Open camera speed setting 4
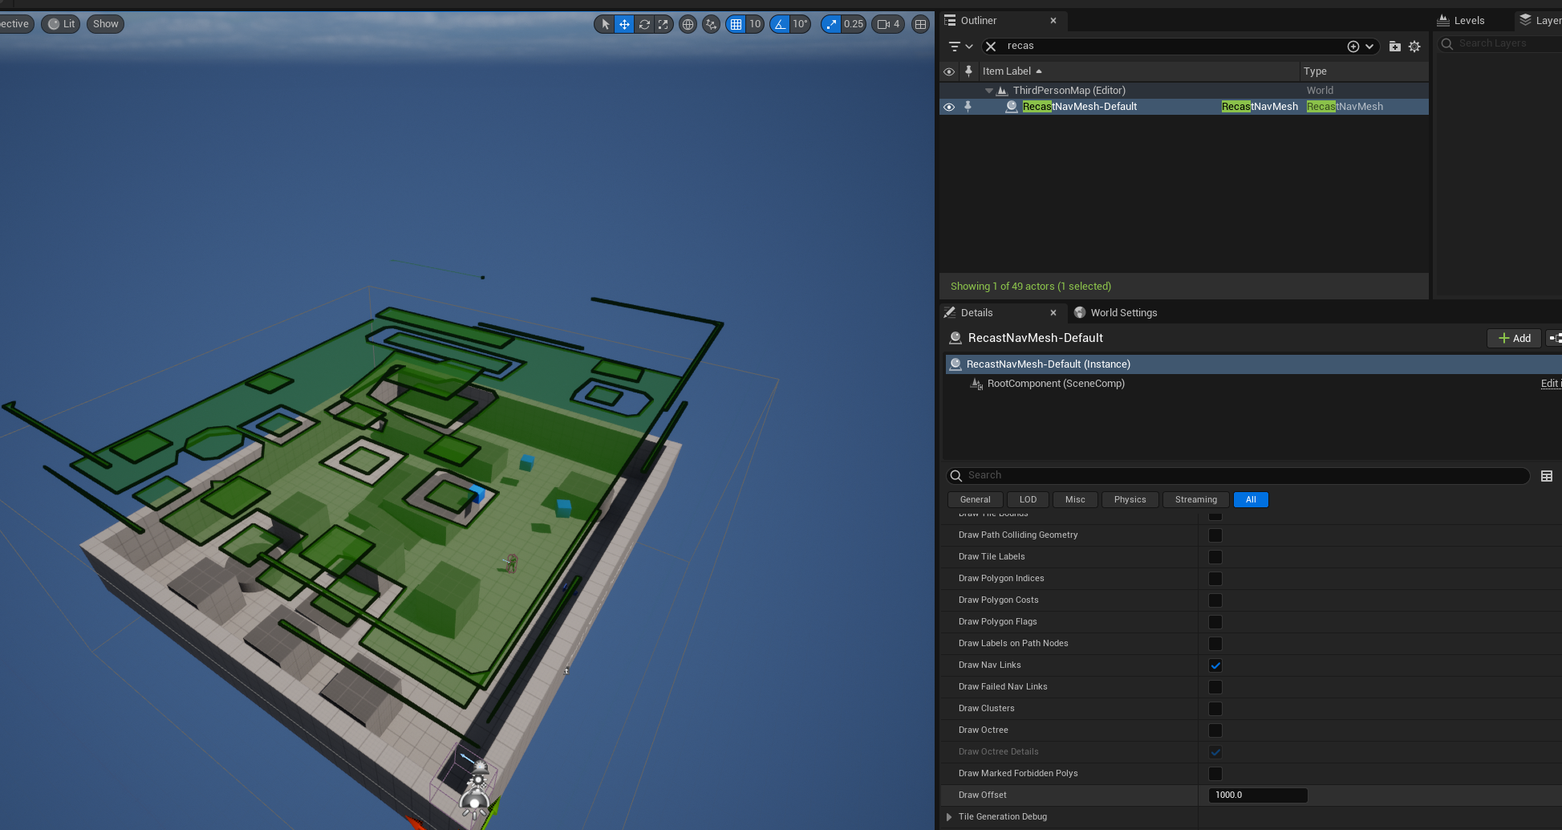 889,24
